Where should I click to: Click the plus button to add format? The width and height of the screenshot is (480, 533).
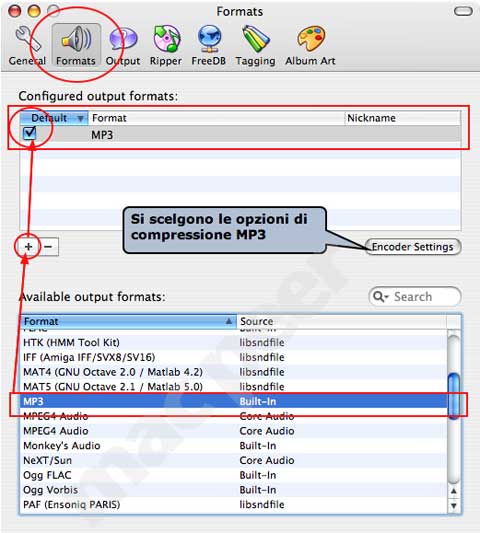click(x=29, y=247)
